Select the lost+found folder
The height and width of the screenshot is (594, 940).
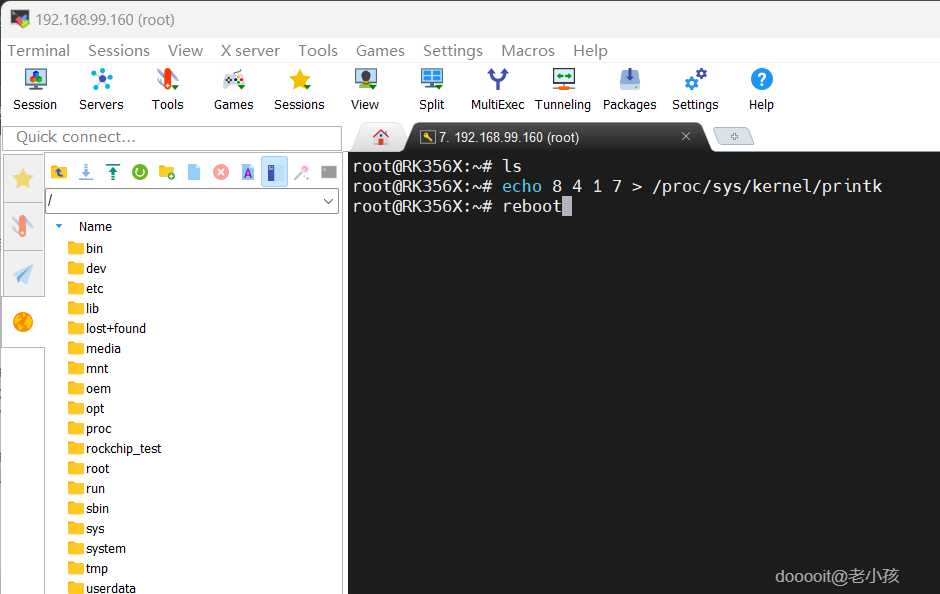(107, 328)
